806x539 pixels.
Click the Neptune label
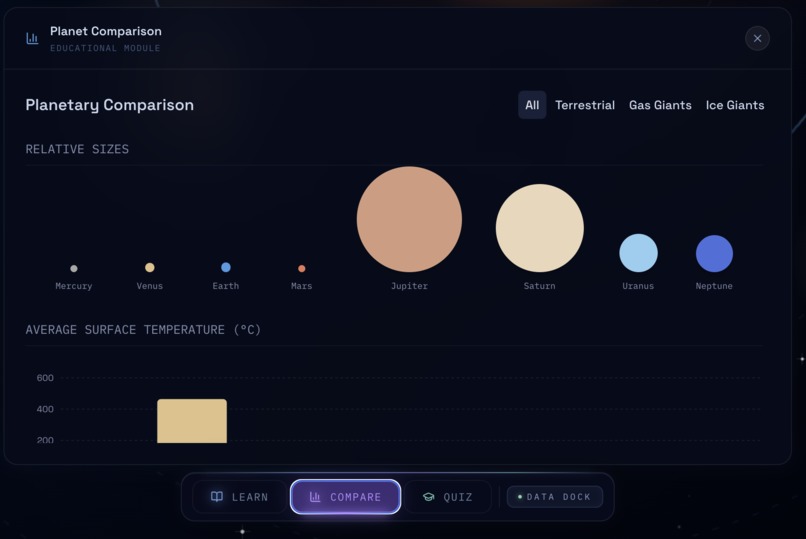coord(714,286)
